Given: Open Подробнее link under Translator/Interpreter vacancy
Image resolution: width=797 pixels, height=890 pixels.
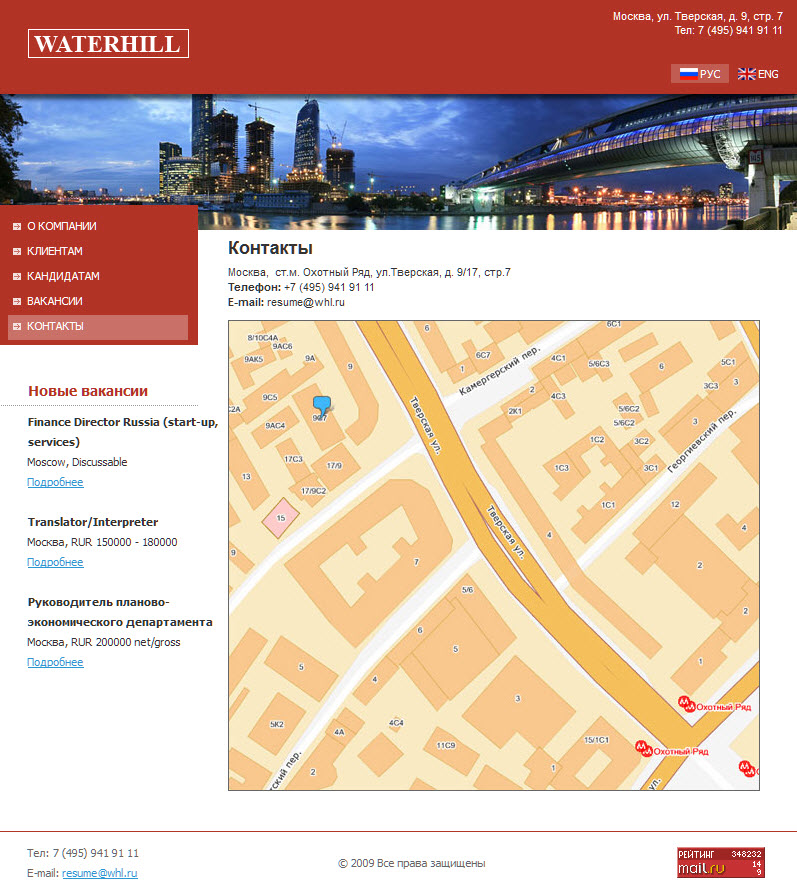Looking at the screenshot, I should [x=55, y=562].
